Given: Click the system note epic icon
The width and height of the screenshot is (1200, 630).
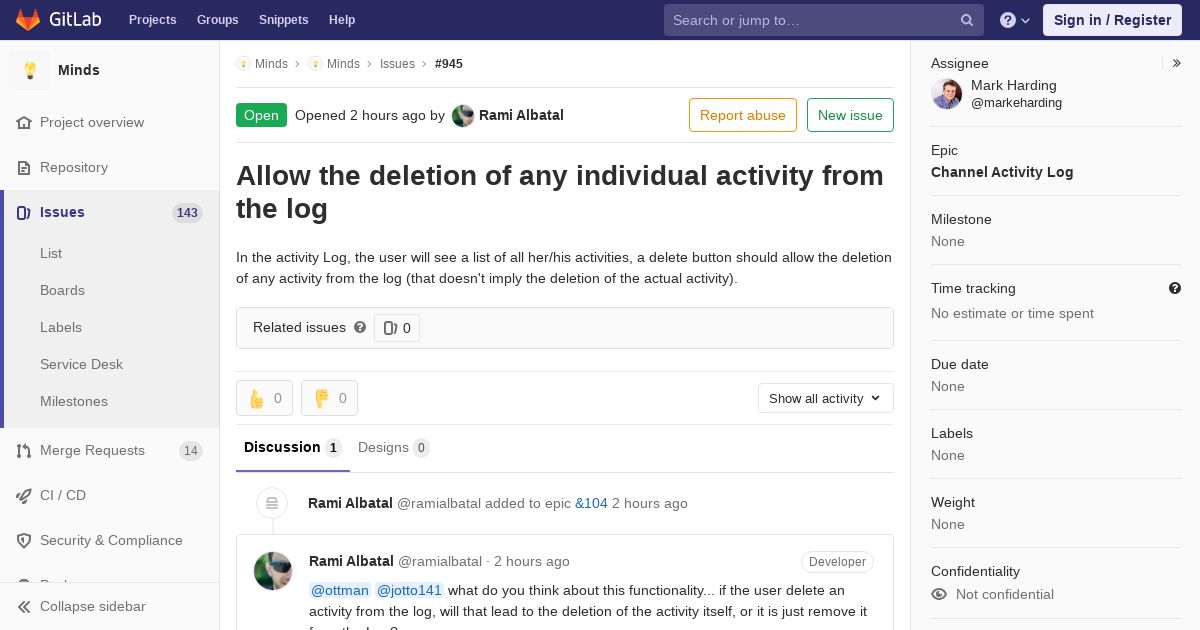Looking at the screenshot, I should click(x=272, y=503).
